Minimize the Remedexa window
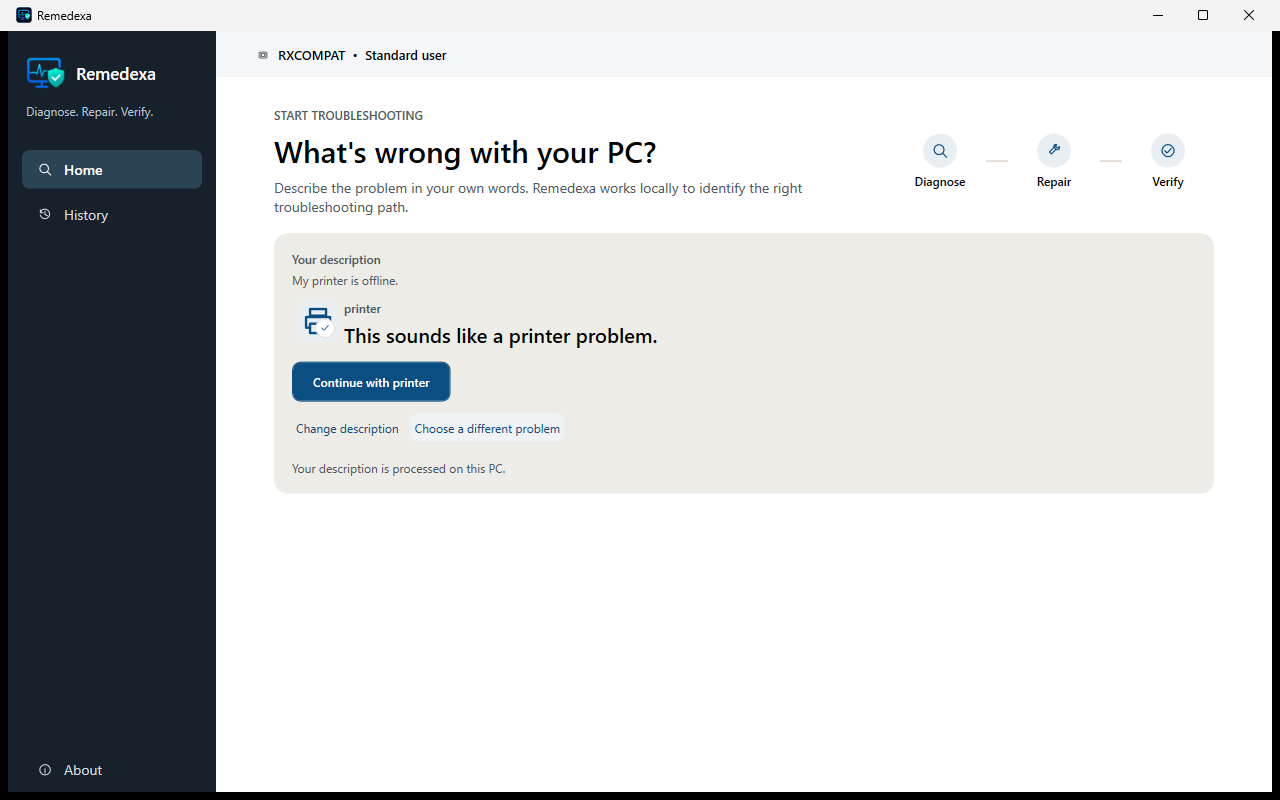This screenshot has height=800, width=1280. [1157, 15]
